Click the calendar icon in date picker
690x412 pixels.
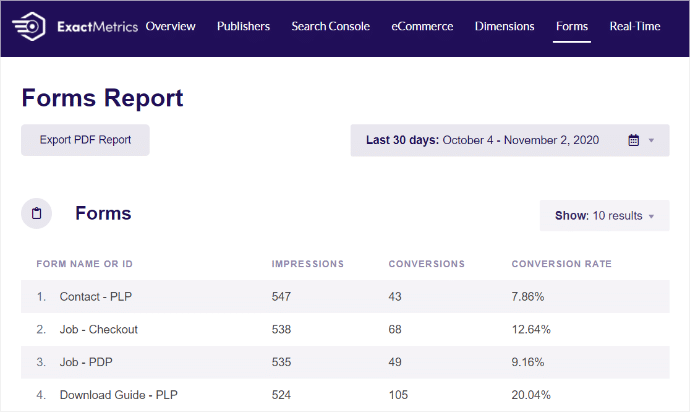point(633,140)
